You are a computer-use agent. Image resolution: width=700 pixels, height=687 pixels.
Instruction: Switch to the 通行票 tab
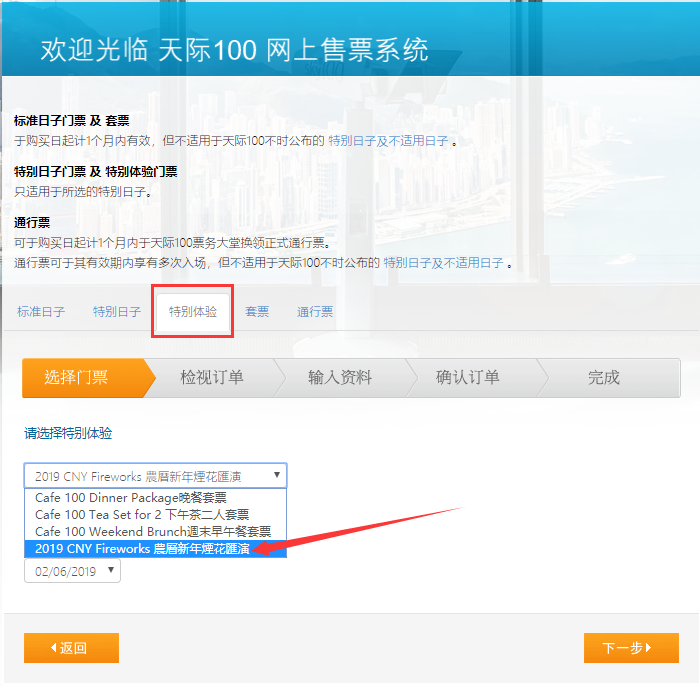315,312
